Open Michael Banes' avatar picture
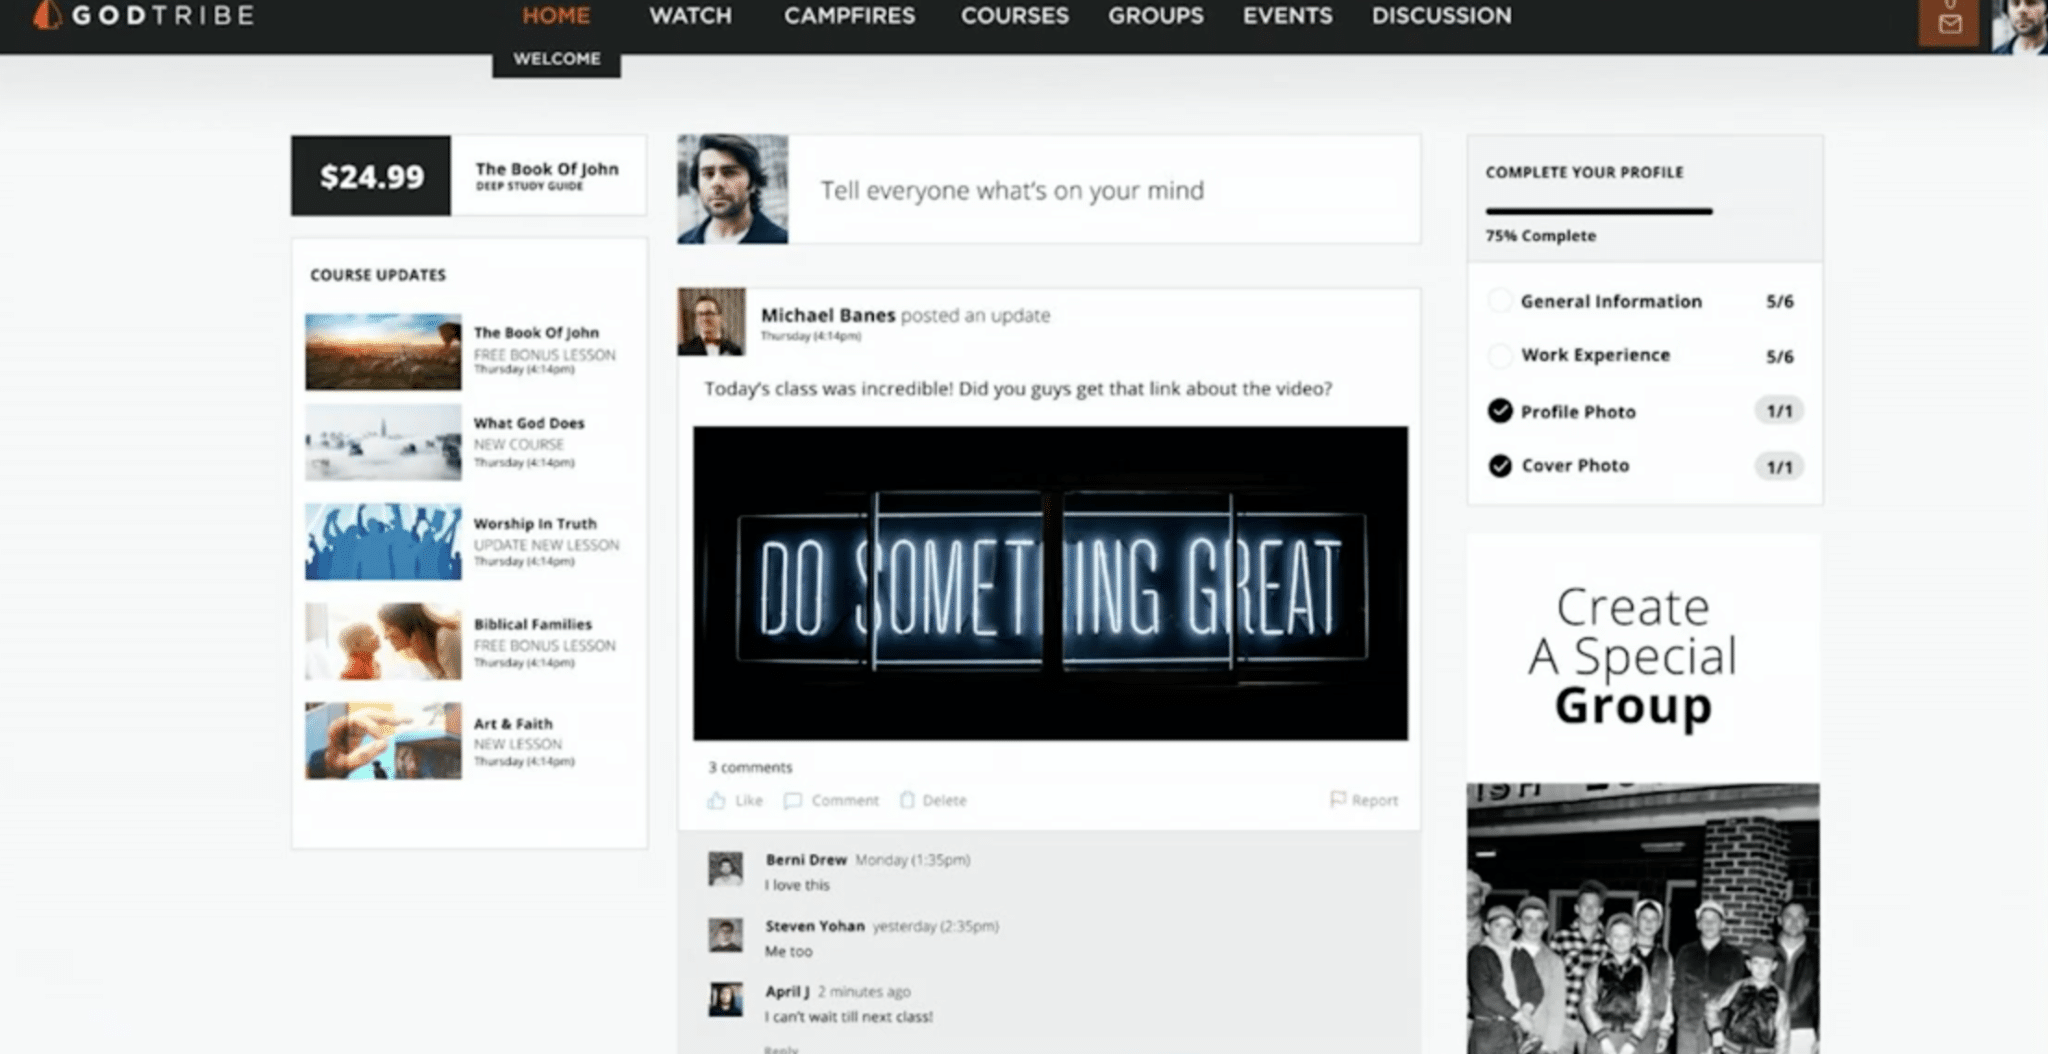Viewport: 2048px width, 1054px height. pos(711,322)
